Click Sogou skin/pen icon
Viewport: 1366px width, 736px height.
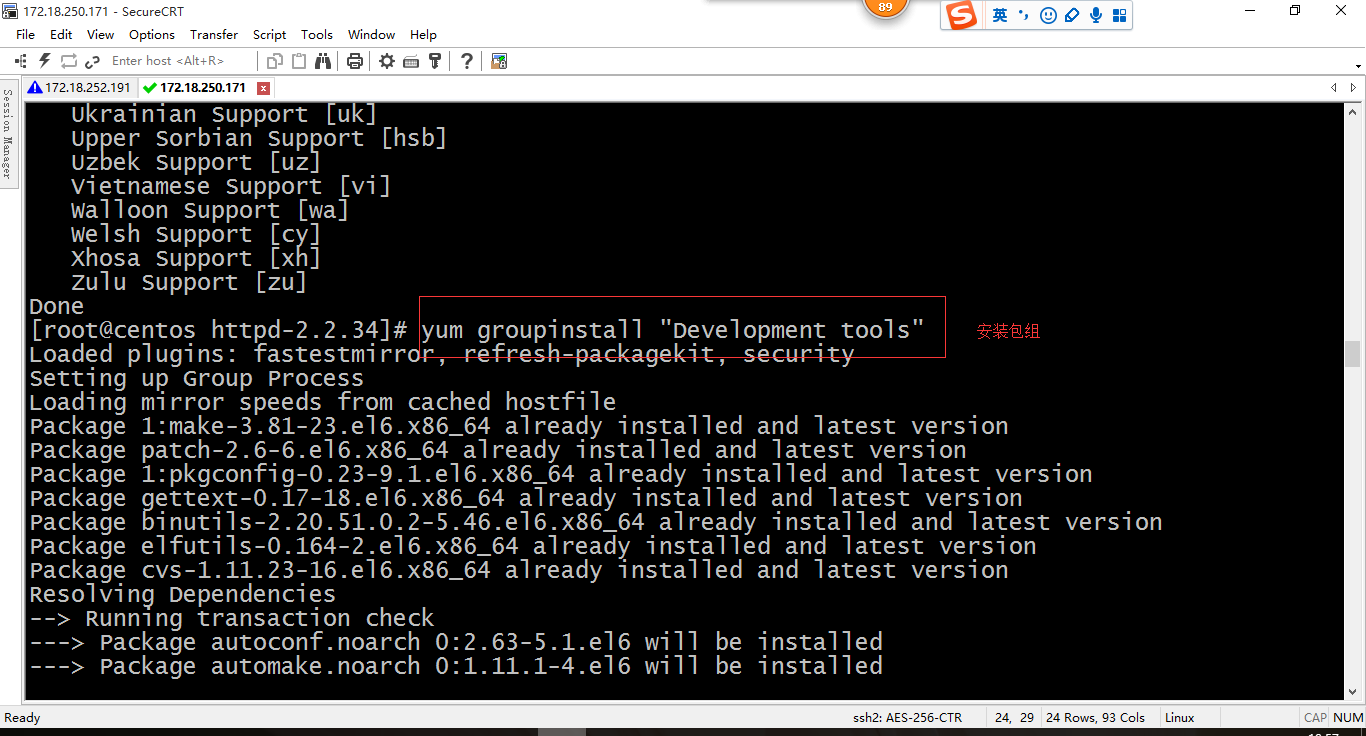click(1072, 15)
